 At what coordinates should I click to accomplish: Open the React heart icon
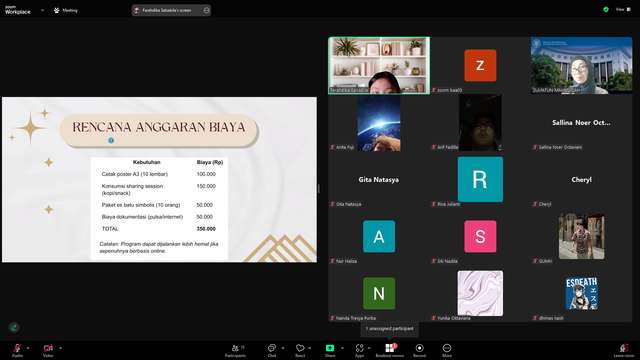click(x=300, y=348)
